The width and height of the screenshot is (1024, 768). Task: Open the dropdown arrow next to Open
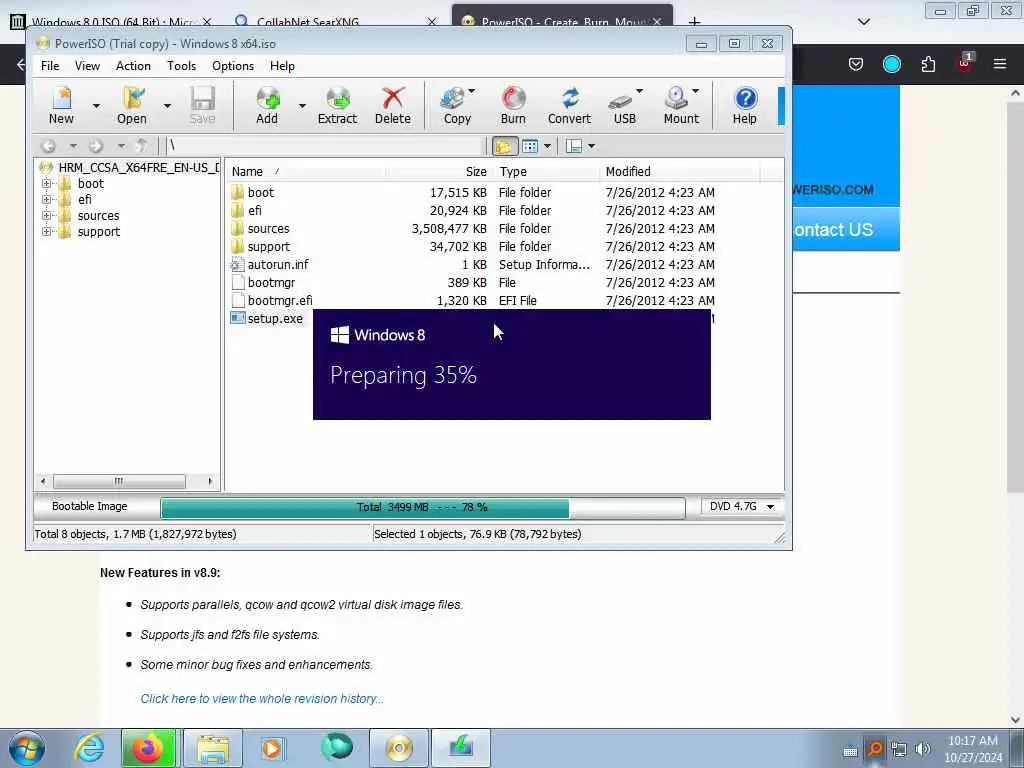(167, 105)
